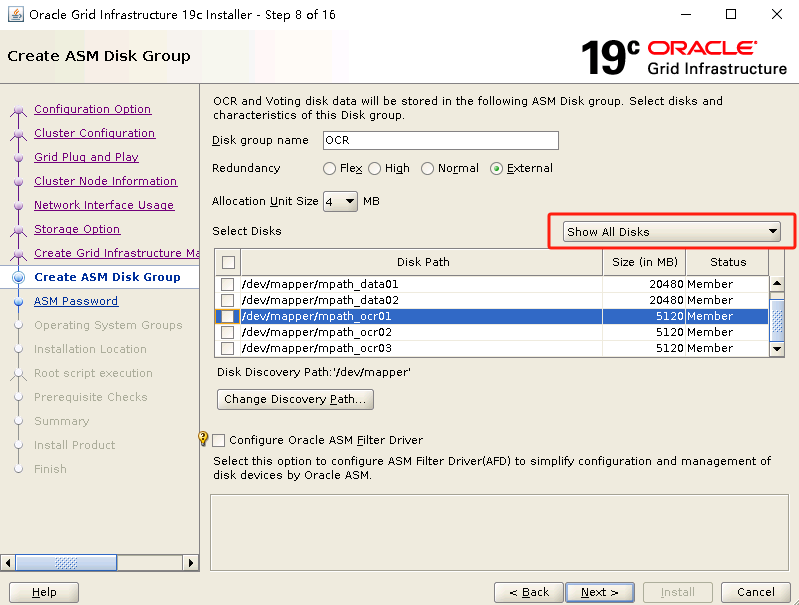Enable Configure Oracle ASM Filter Driver

(x=219, y=440)
